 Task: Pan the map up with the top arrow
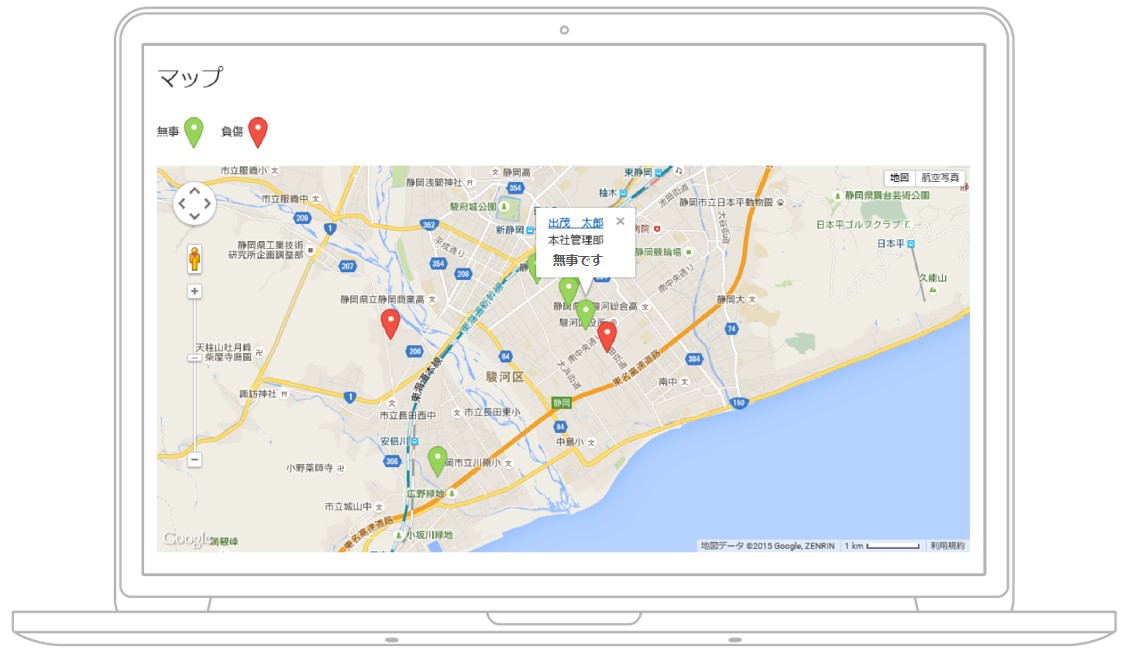click(x=194, y=191)
